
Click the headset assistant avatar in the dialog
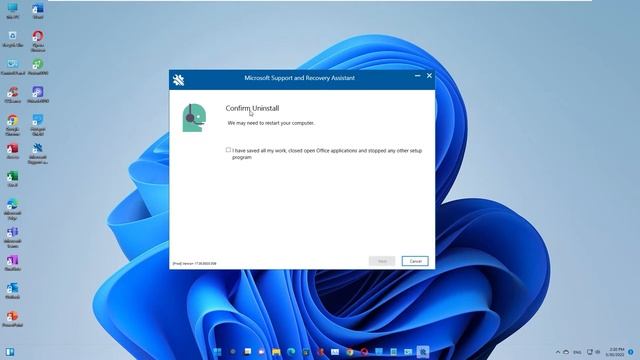coord(193,118)
